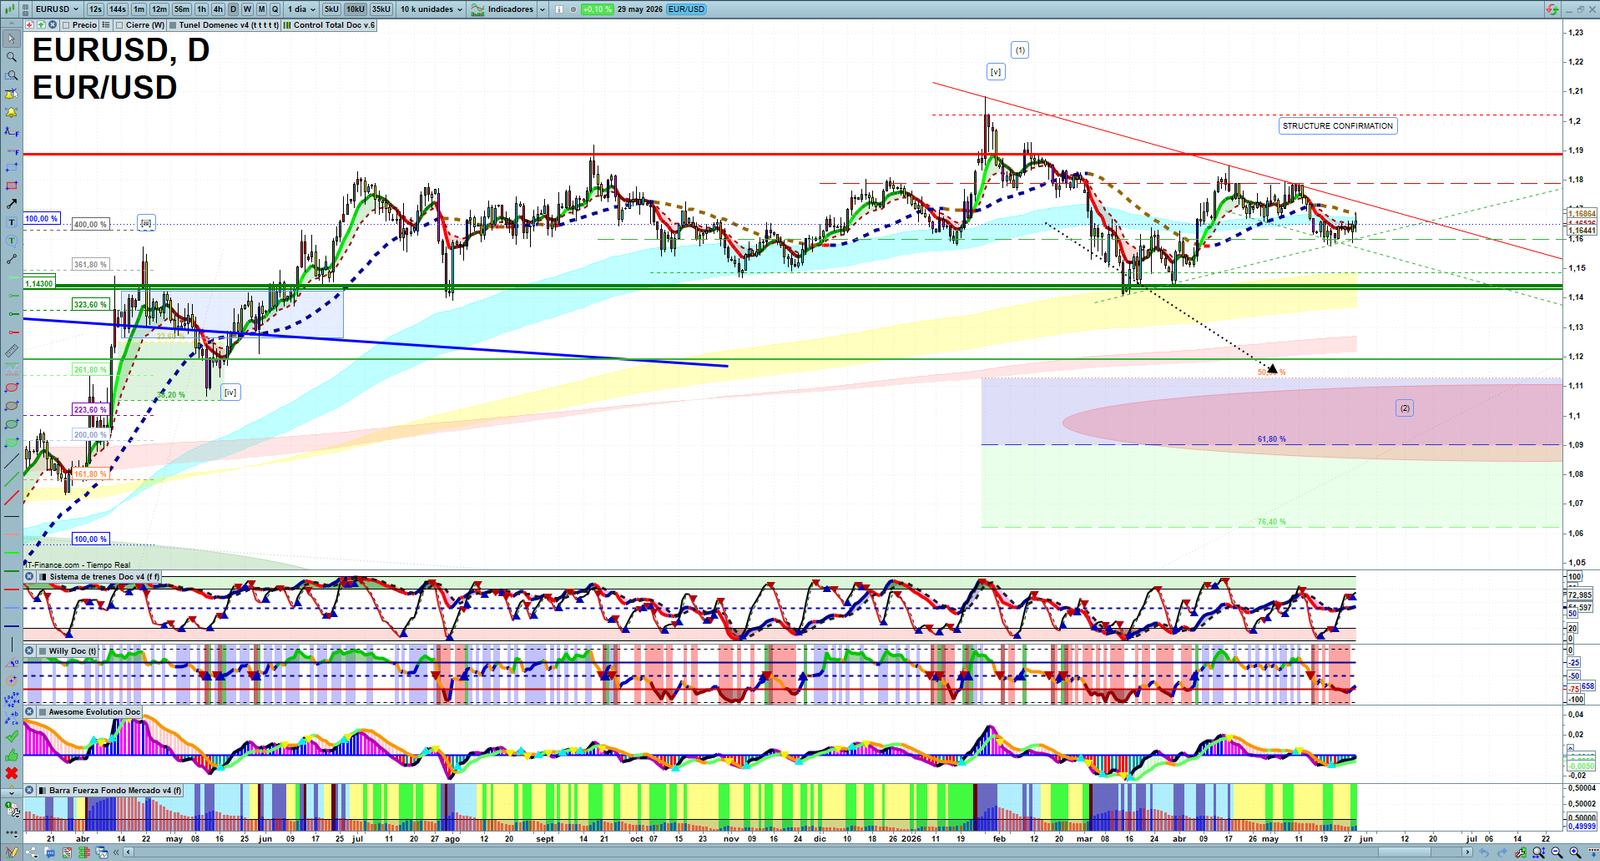Image resolution: width=1600 pixels, height=861 pixels.
Task: Click the STRUCTURE CONFIRMATION label on chart
Action: coord(1338,126)
